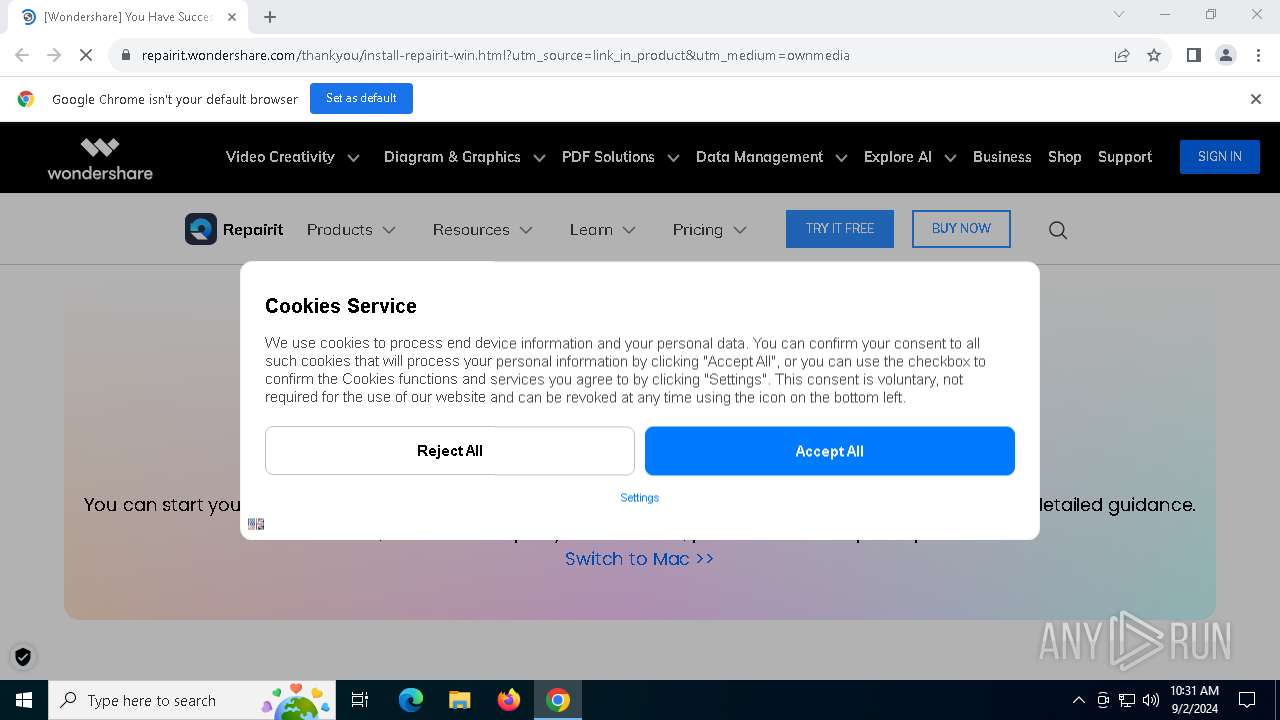Viewport: 1280px width, 720px height.
Task: Reject all cookies
Action: click(450, 451)
